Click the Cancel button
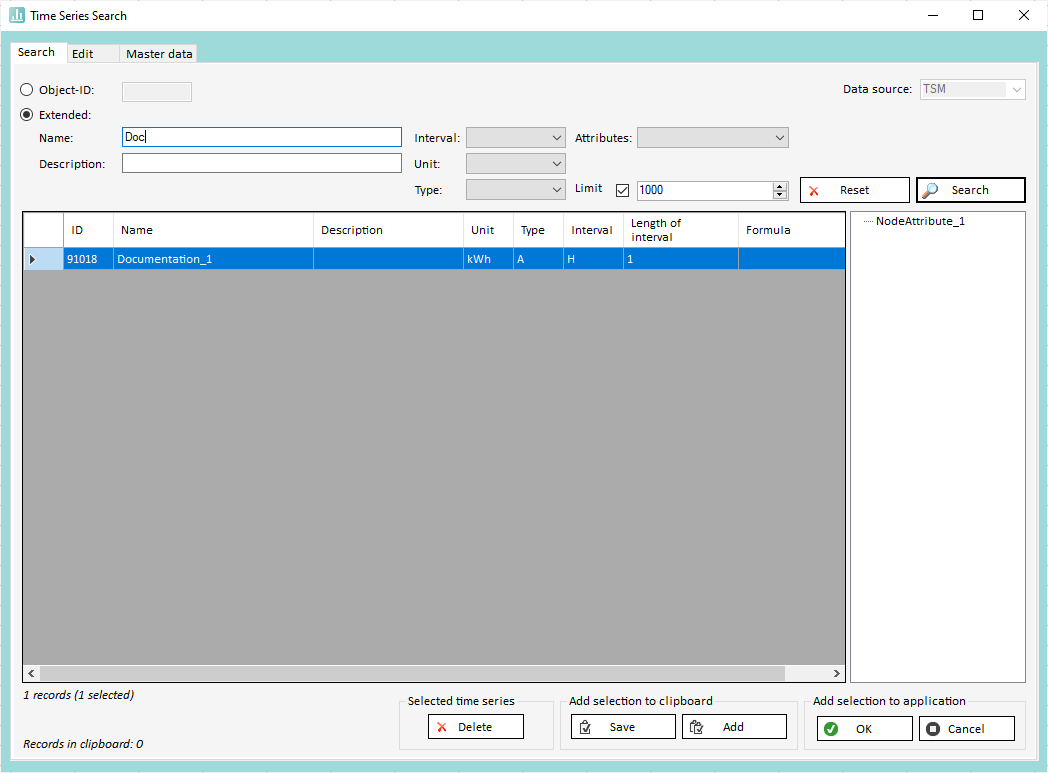Image resolution: width=1048 pixels, height=773 pixels. (966, 729)
